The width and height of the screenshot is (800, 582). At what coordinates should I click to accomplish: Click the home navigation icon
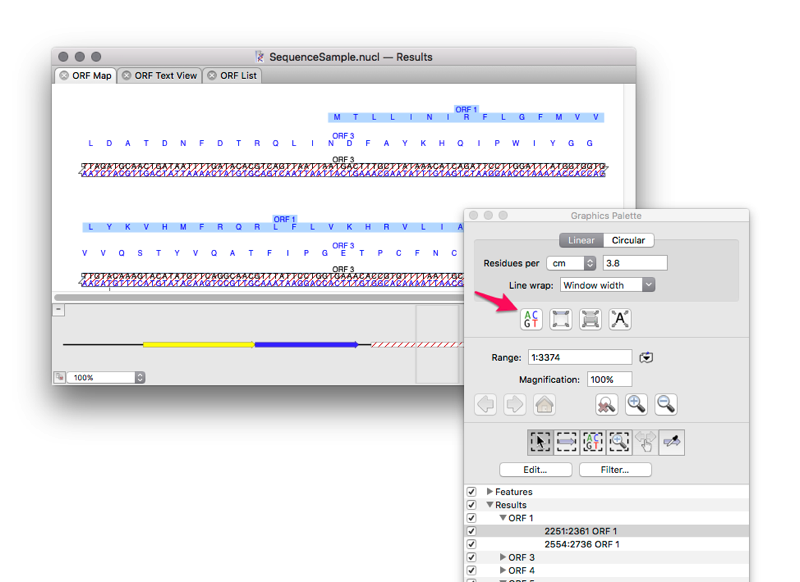coord(544,404)
